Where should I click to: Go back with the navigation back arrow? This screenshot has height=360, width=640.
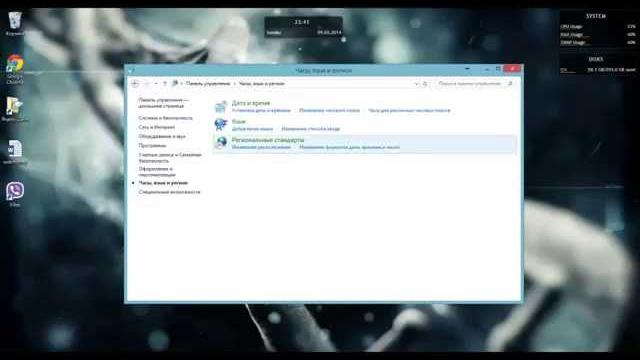[x=135, y=84]
